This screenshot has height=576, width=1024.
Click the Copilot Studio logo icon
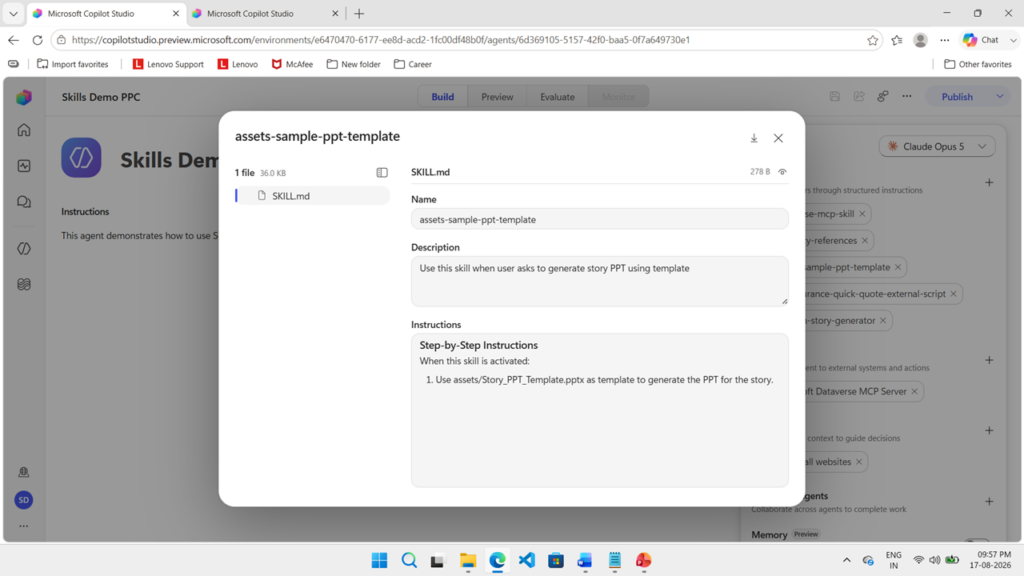[24, 97]
